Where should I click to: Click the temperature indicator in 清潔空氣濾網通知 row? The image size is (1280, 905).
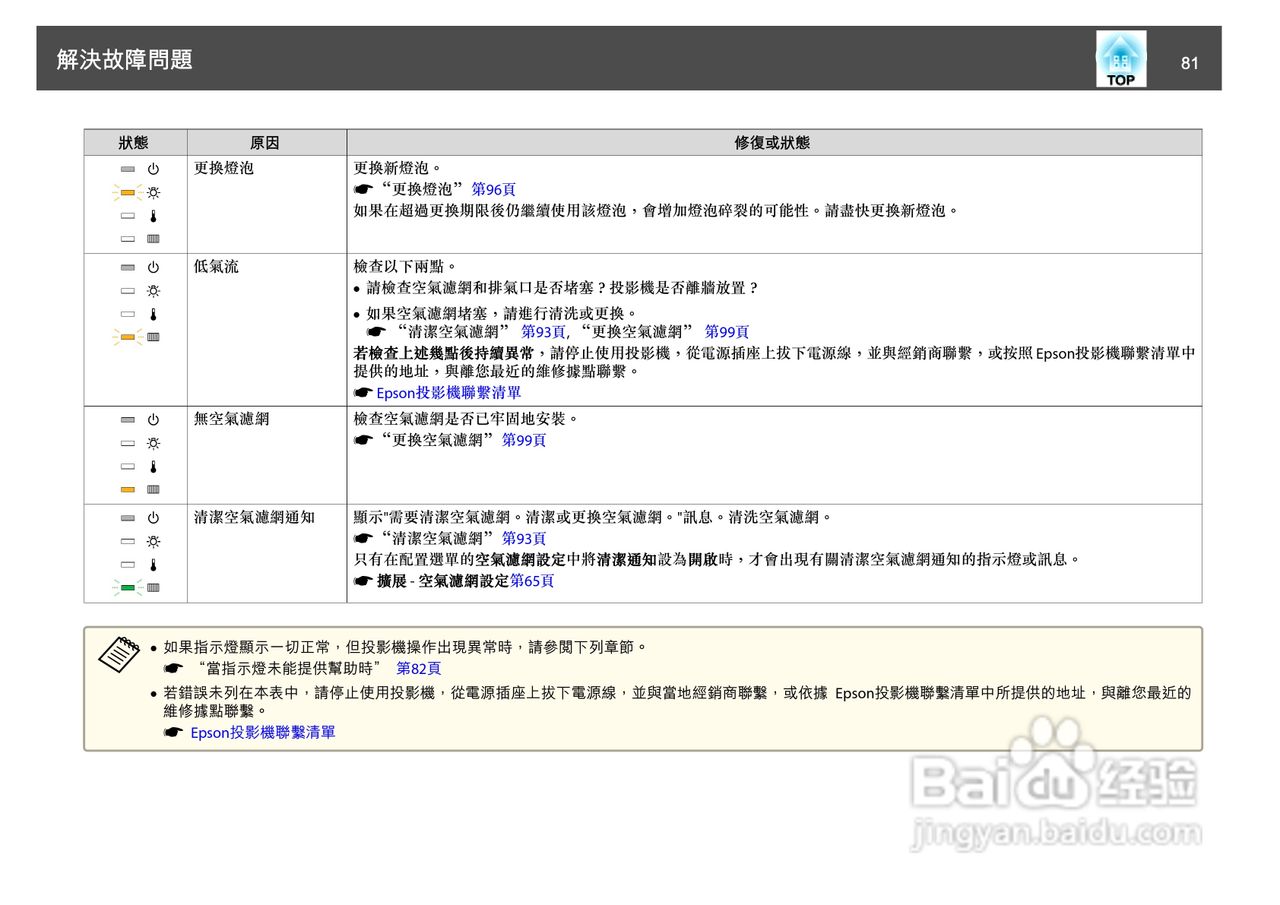128,564
